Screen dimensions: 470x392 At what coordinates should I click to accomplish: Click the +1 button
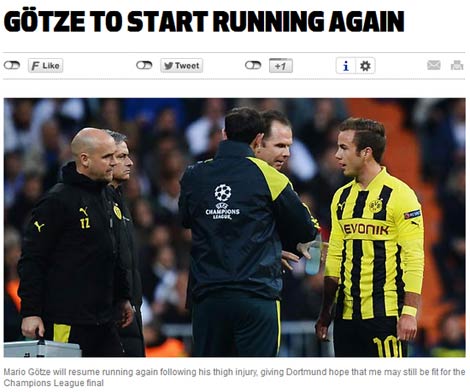pos(281,66)
